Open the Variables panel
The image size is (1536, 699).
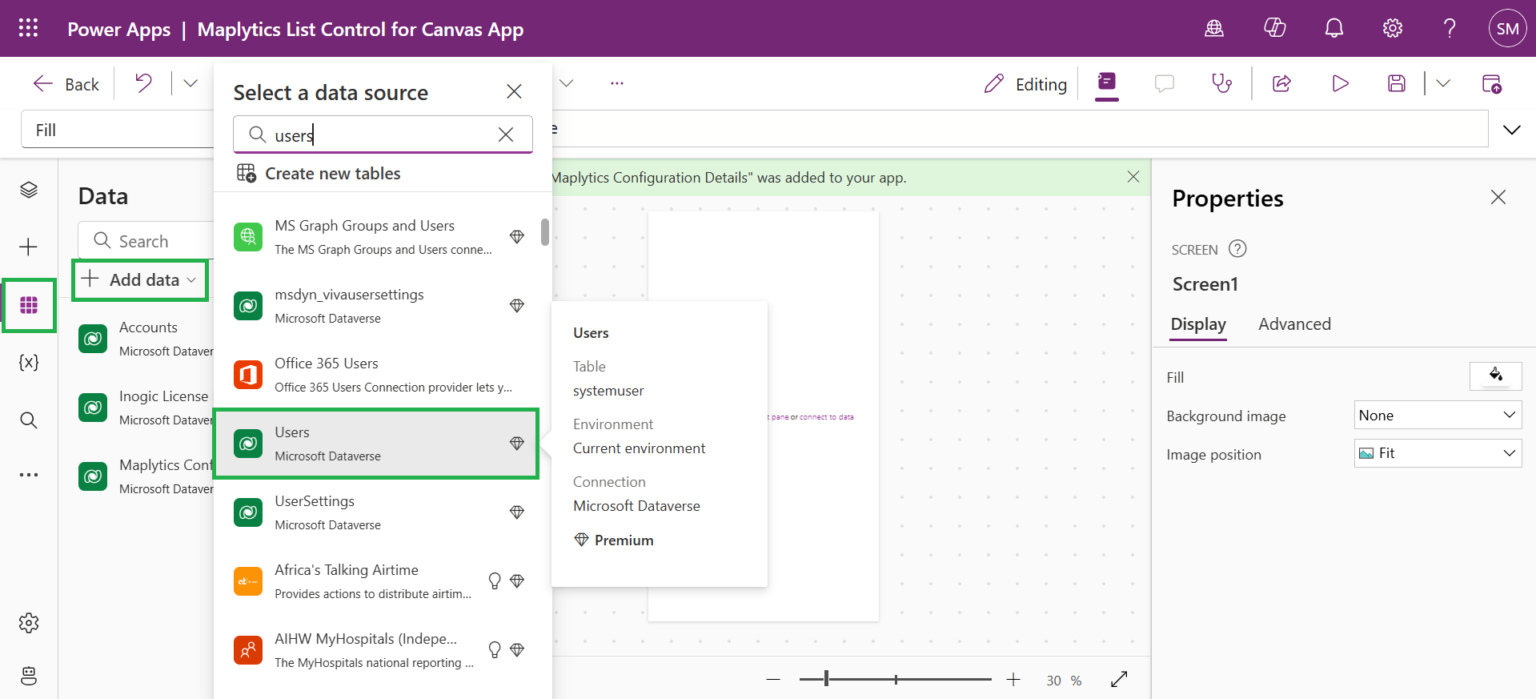[x=28, y=362]
